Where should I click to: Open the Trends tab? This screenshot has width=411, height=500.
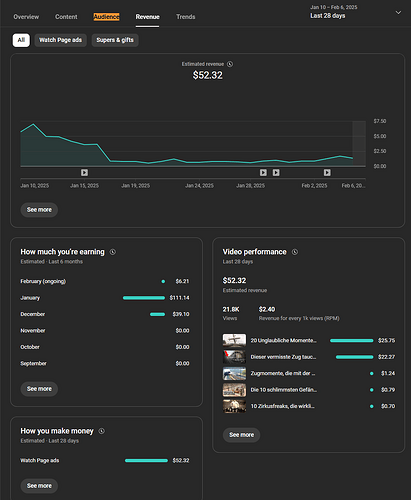[186, 17]
